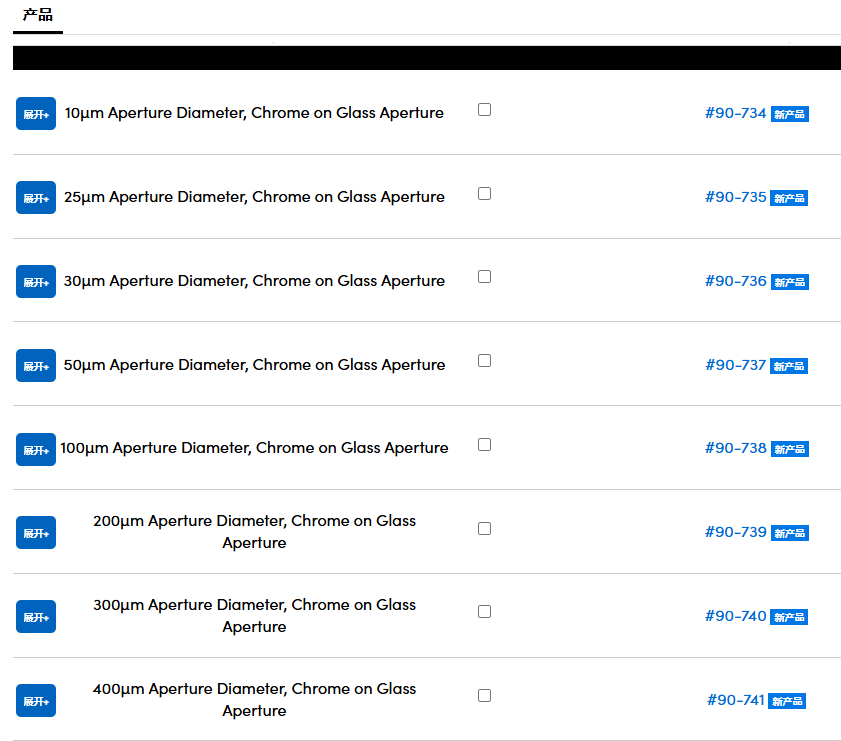This screenshot has width=841, height=741.
Task: Select the checkbox for 100µm Aperture
Action: click(x=484, y=444)
